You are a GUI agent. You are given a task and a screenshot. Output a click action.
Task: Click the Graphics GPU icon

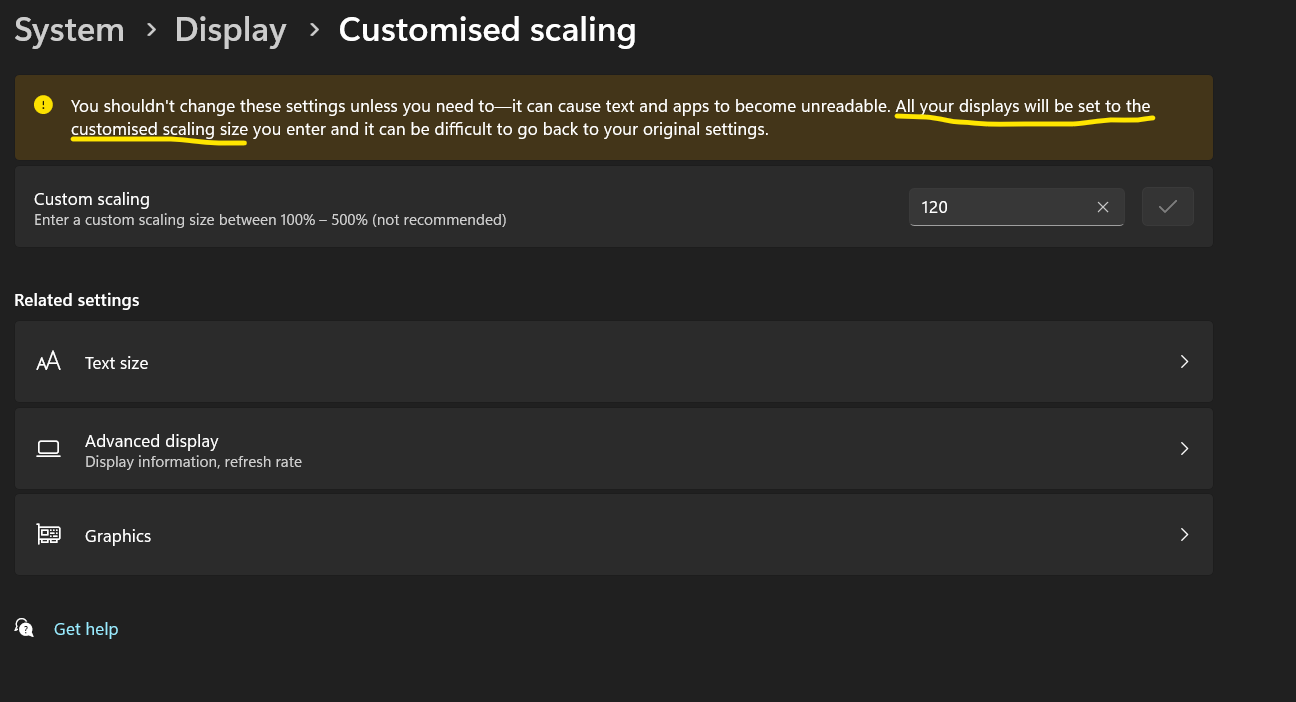(x=48, y=534)
